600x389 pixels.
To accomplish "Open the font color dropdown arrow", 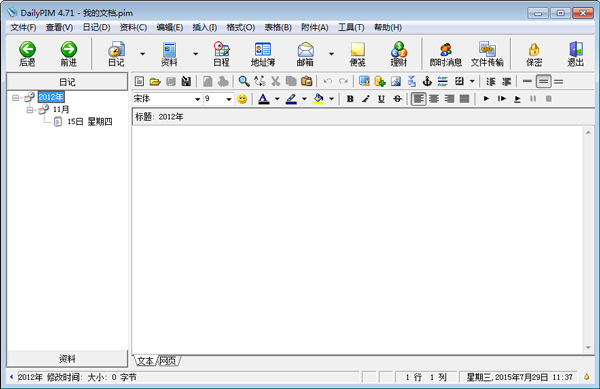I will coord(277,99).
